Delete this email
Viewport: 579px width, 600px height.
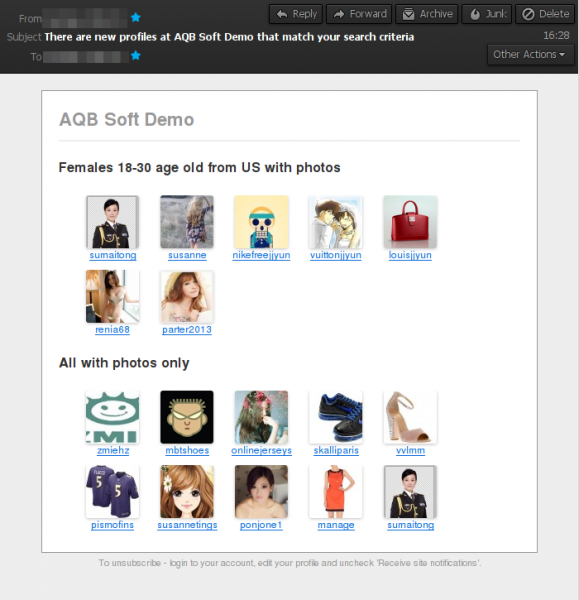tap(545, 14)
